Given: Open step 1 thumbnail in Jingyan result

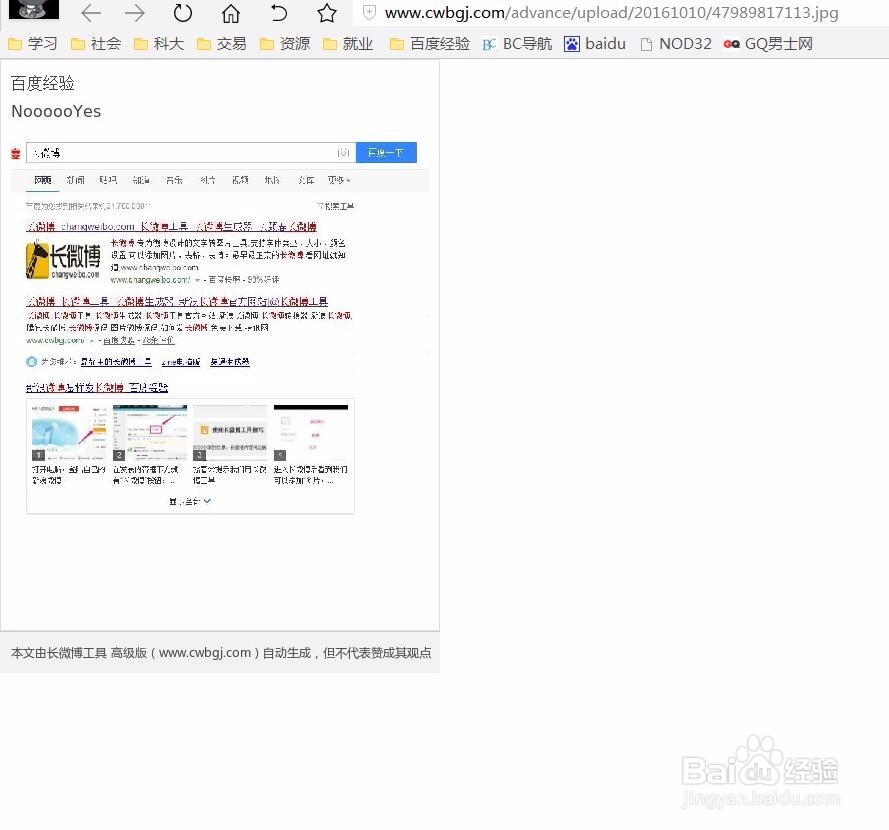Looking at the screenshot, I should (x=69, y=433).
